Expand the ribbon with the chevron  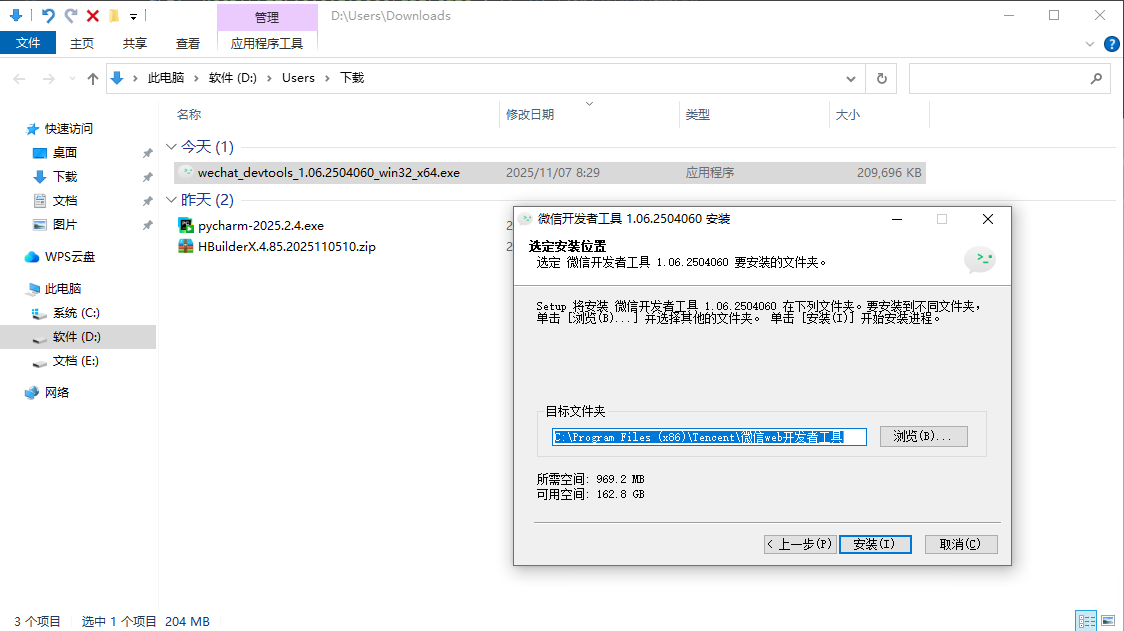point(1091,44)
